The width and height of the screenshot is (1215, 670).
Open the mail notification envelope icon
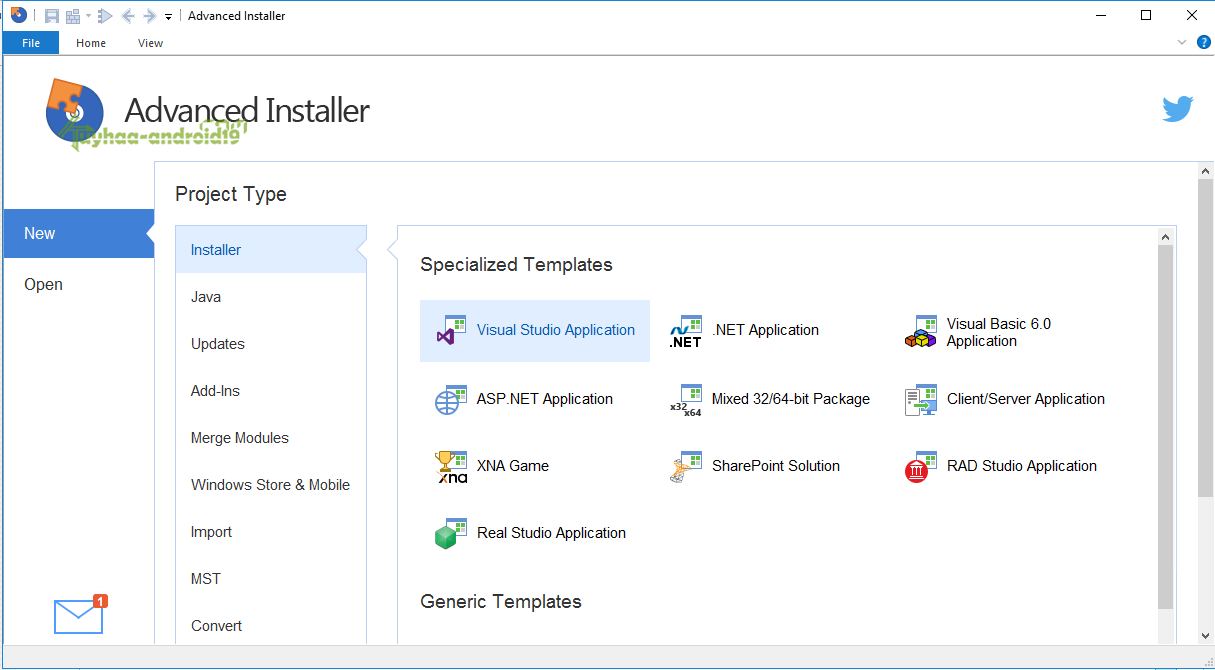pyautogui.click(x=79, y=616)
